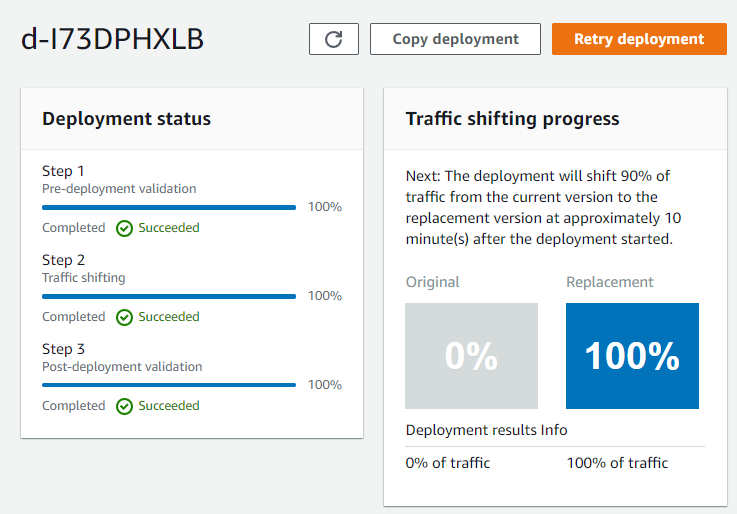This screenshot has width=737, height=514.
Task: Select the gray Original 0% traffic box
Action: tap(471, 356)
